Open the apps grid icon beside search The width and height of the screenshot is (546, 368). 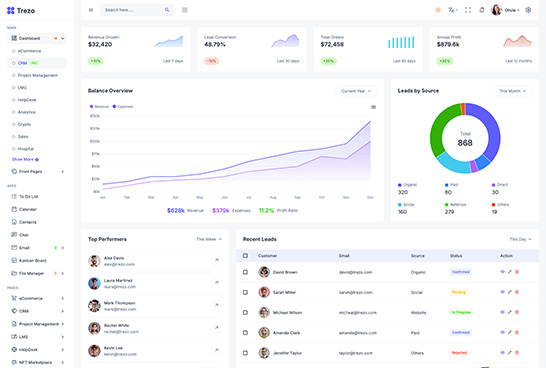pos(185,10)
